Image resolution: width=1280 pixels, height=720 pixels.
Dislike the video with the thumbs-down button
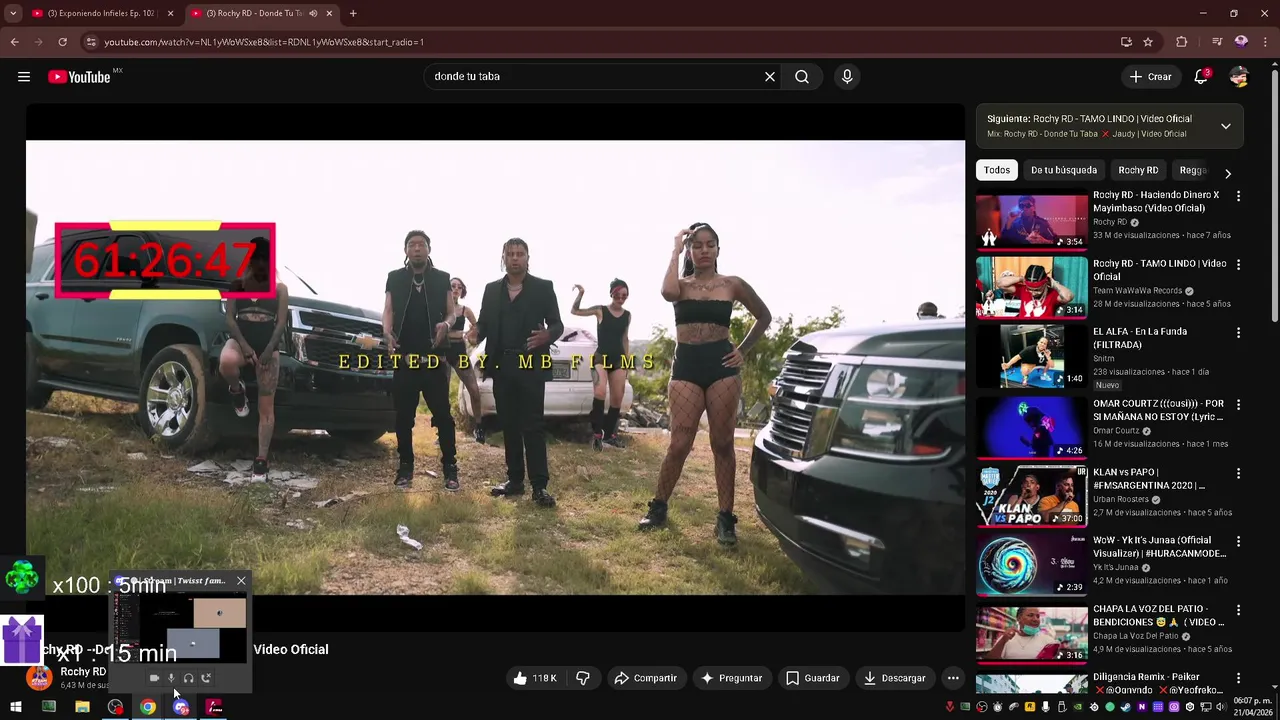[583, 678]
